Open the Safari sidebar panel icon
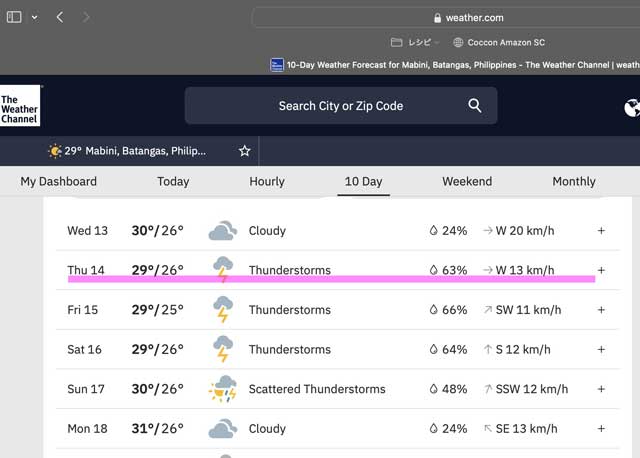The width and height of the screenshot is (640, 458). tap(14, 17)
